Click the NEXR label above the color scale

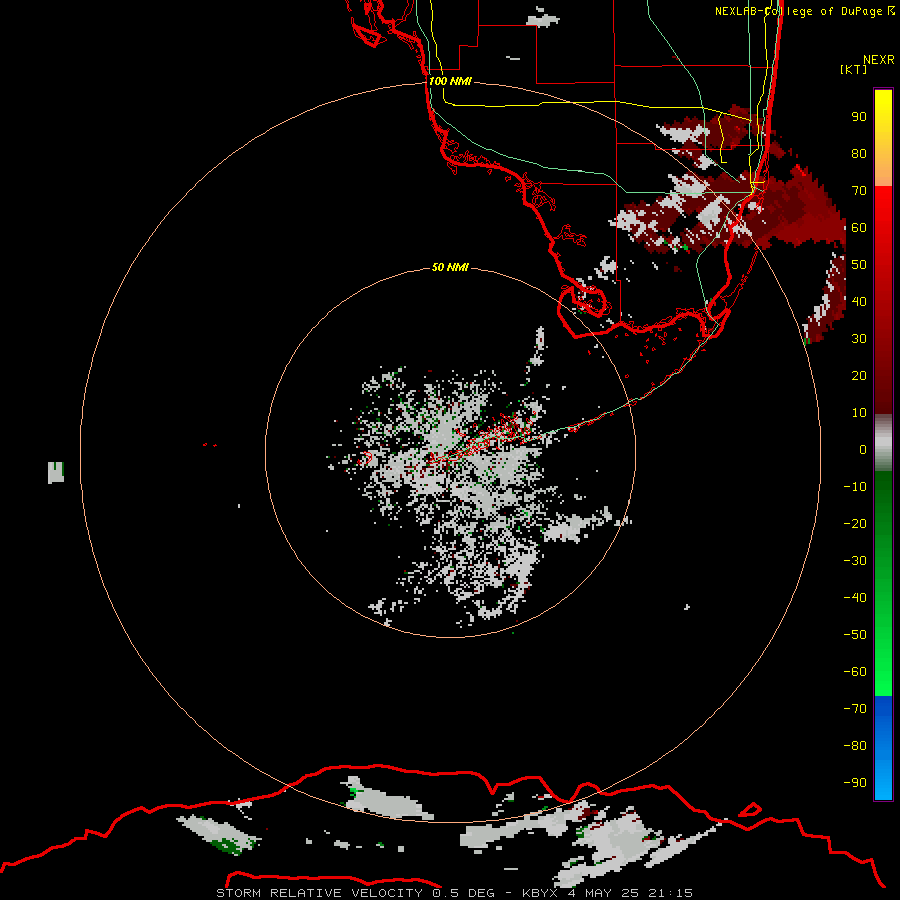pyautogui.click(x=879, y=60)
